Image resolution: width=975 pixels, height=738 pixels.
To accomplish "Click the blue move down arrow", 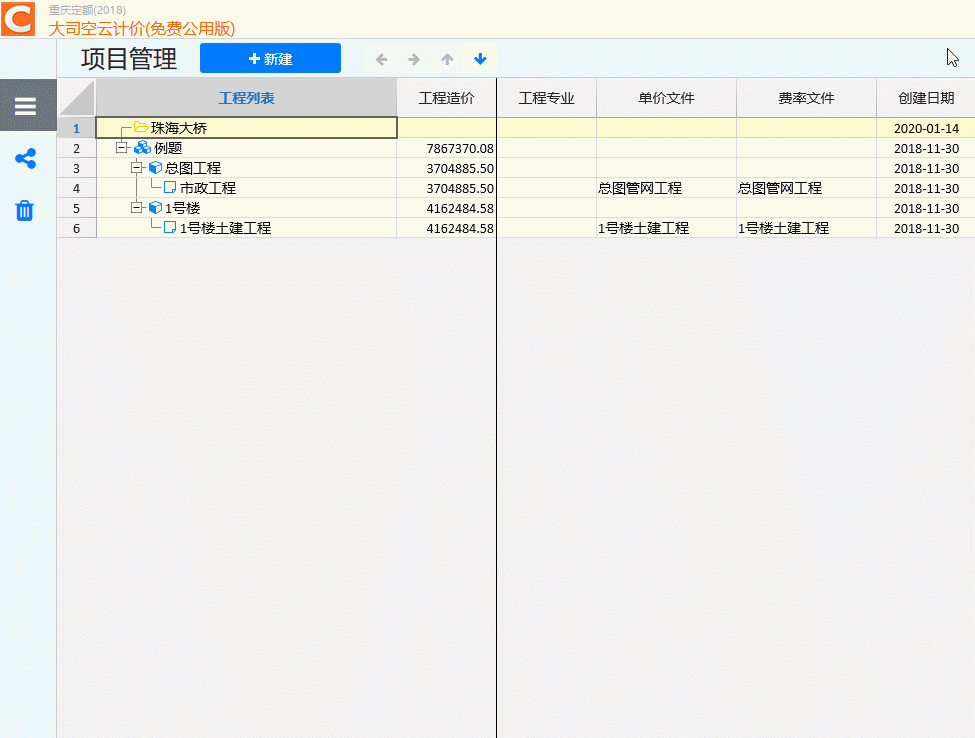I will [480, 59].
